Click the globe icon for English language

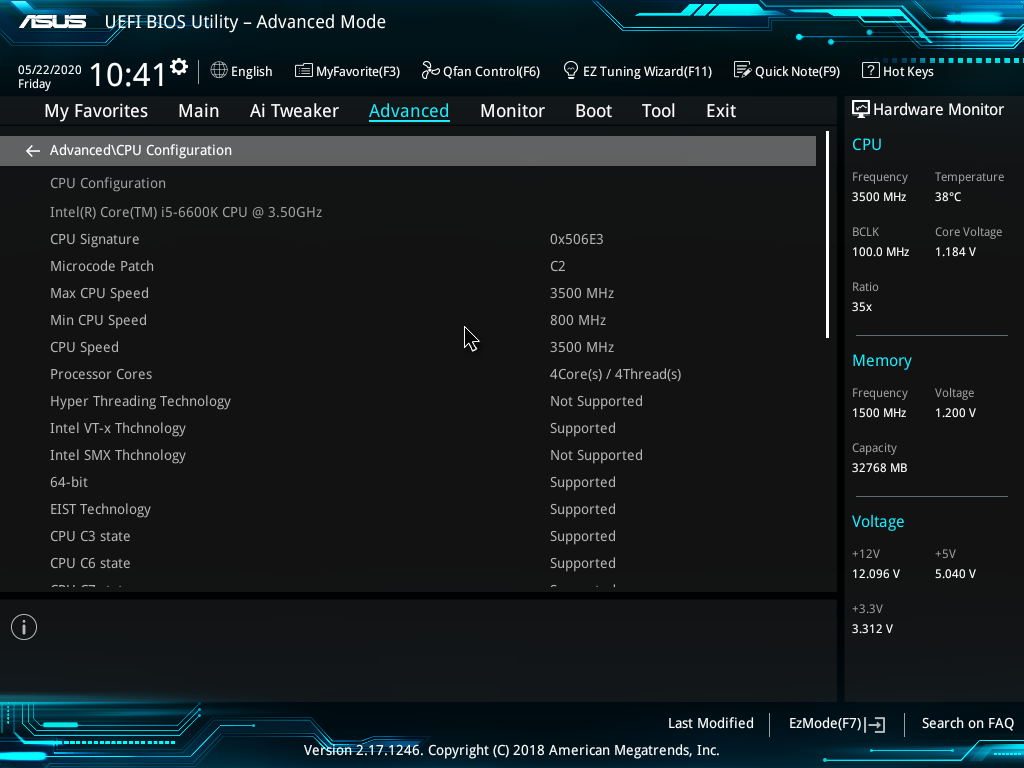(219, 71)
